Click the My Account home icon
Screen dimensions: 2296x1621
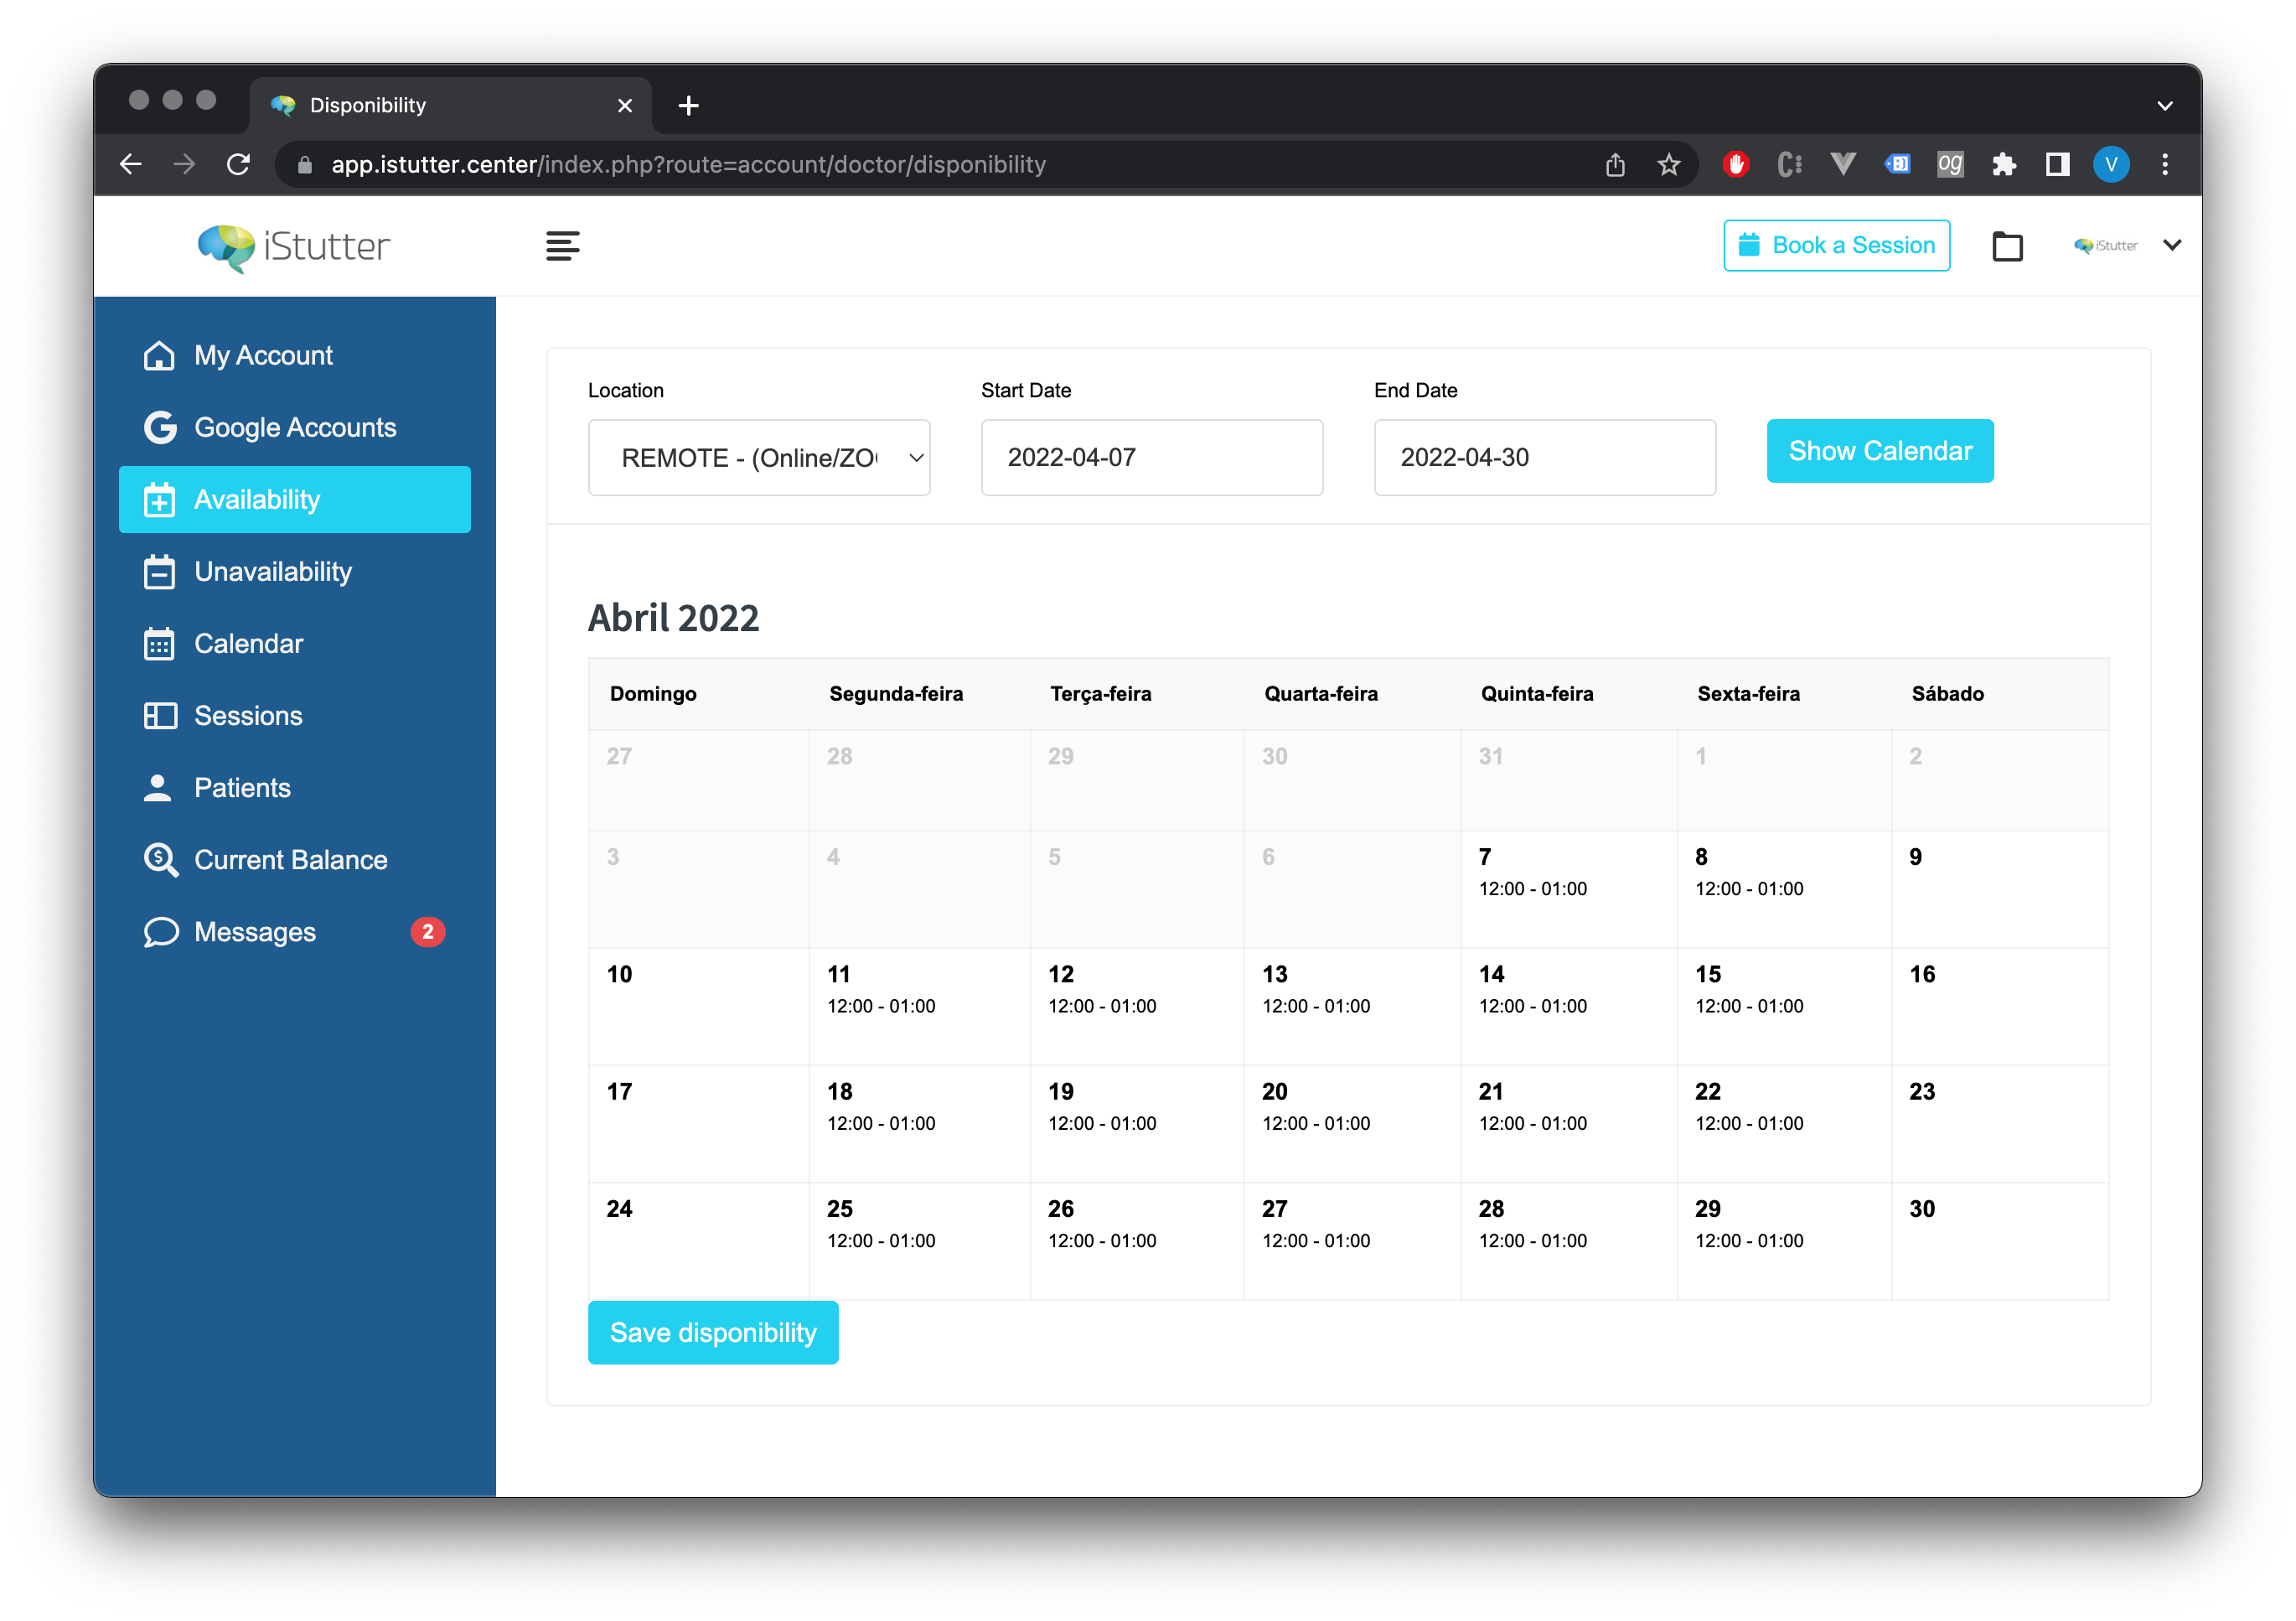pyautogui.click(x=159, y=355)
